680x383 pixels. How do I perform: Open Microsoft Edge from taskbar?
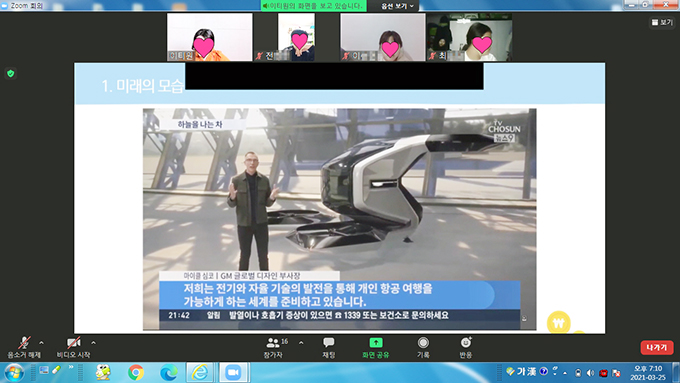tap(168, 373)
